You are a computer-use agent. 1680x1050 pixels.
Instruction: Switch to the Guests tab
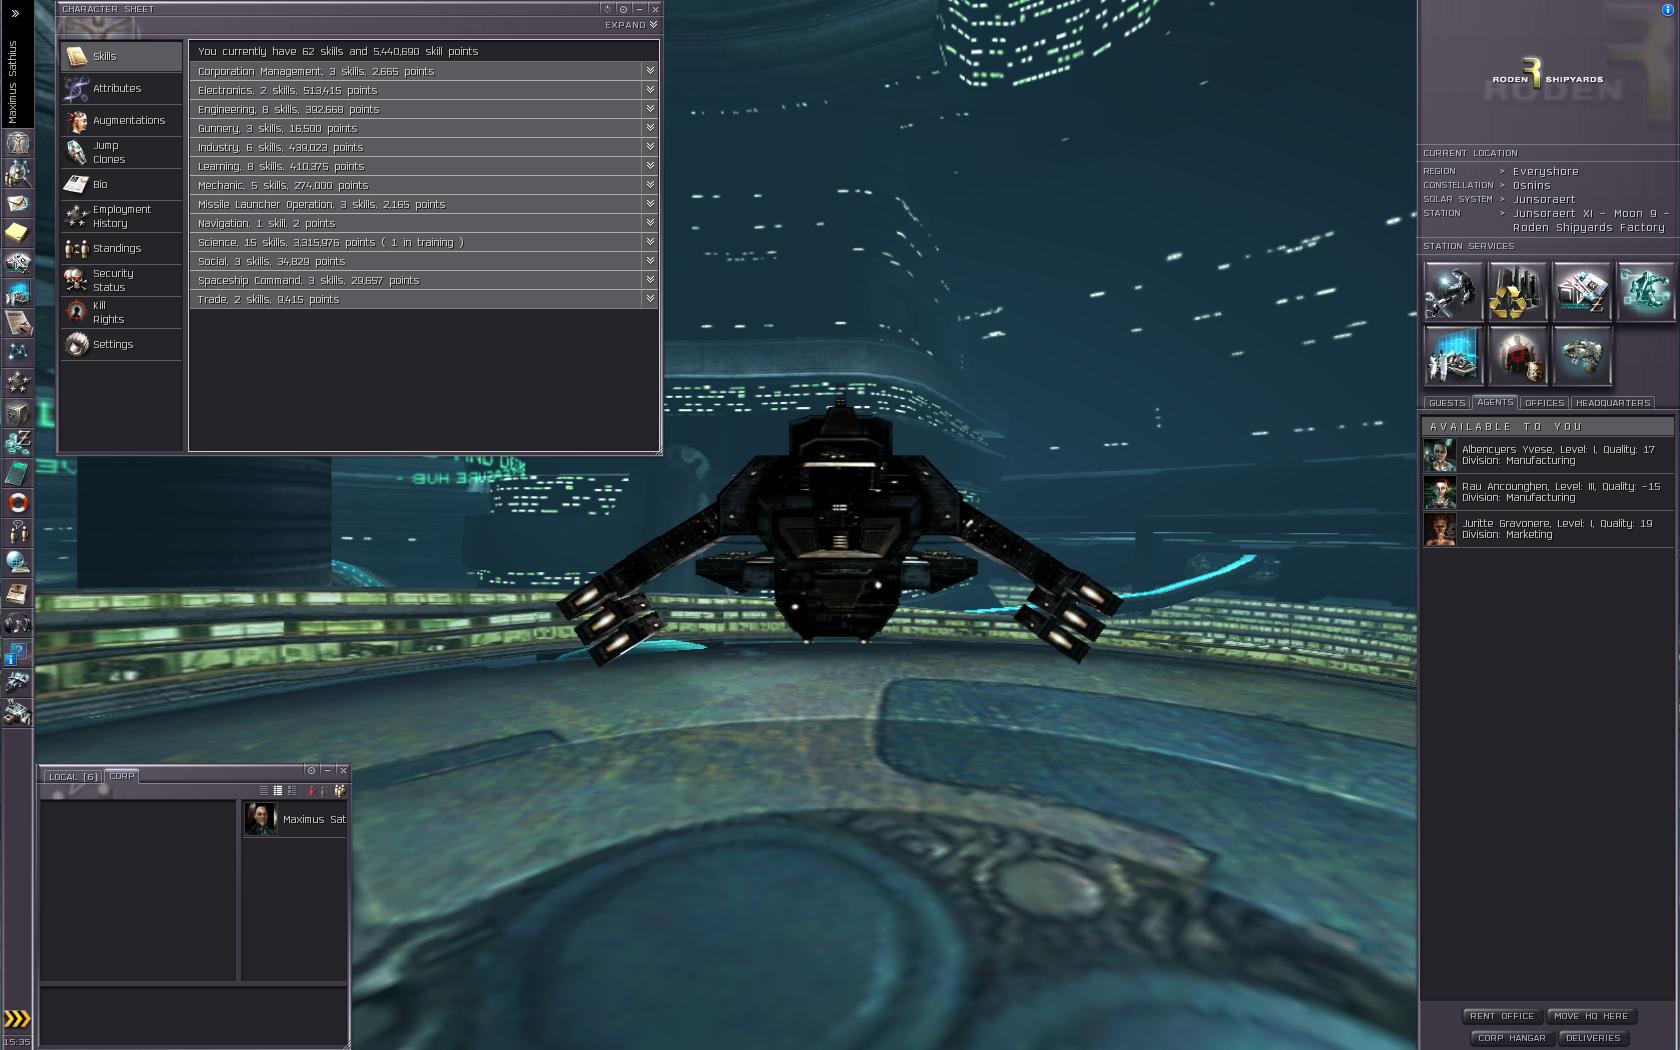[1447, 403]
